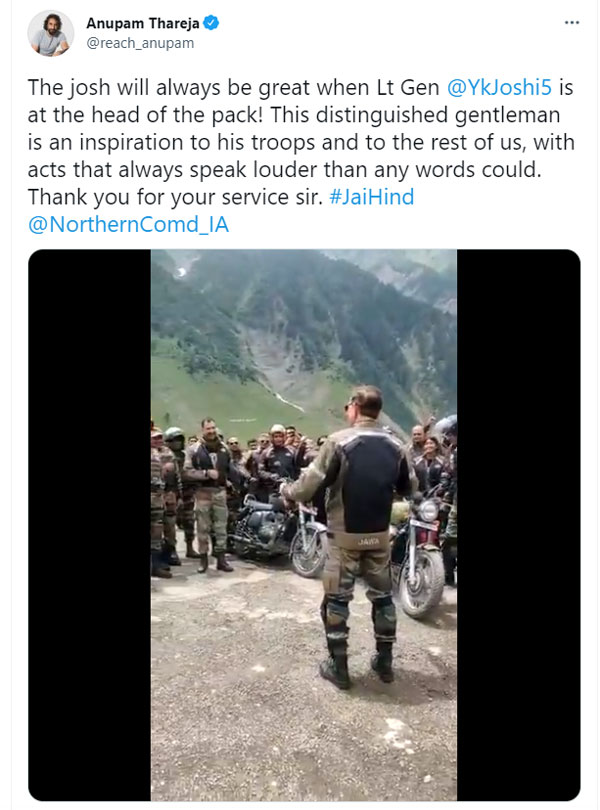The height and width of the screenshot is (810, 600).
Task: Open the tweet's three-dot more options menu
Action: (571, 21)
